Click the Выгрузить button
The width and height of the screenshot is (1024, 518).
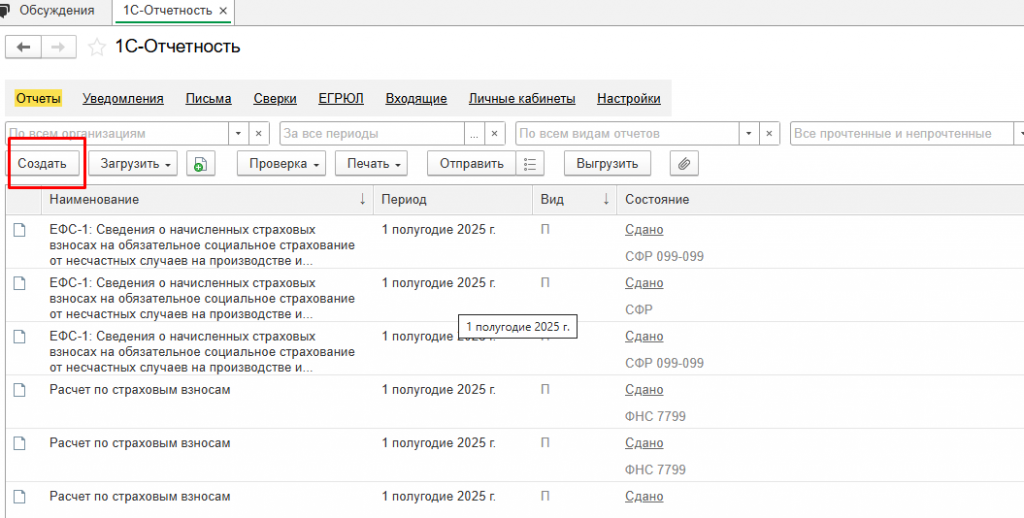click(607, 163)
